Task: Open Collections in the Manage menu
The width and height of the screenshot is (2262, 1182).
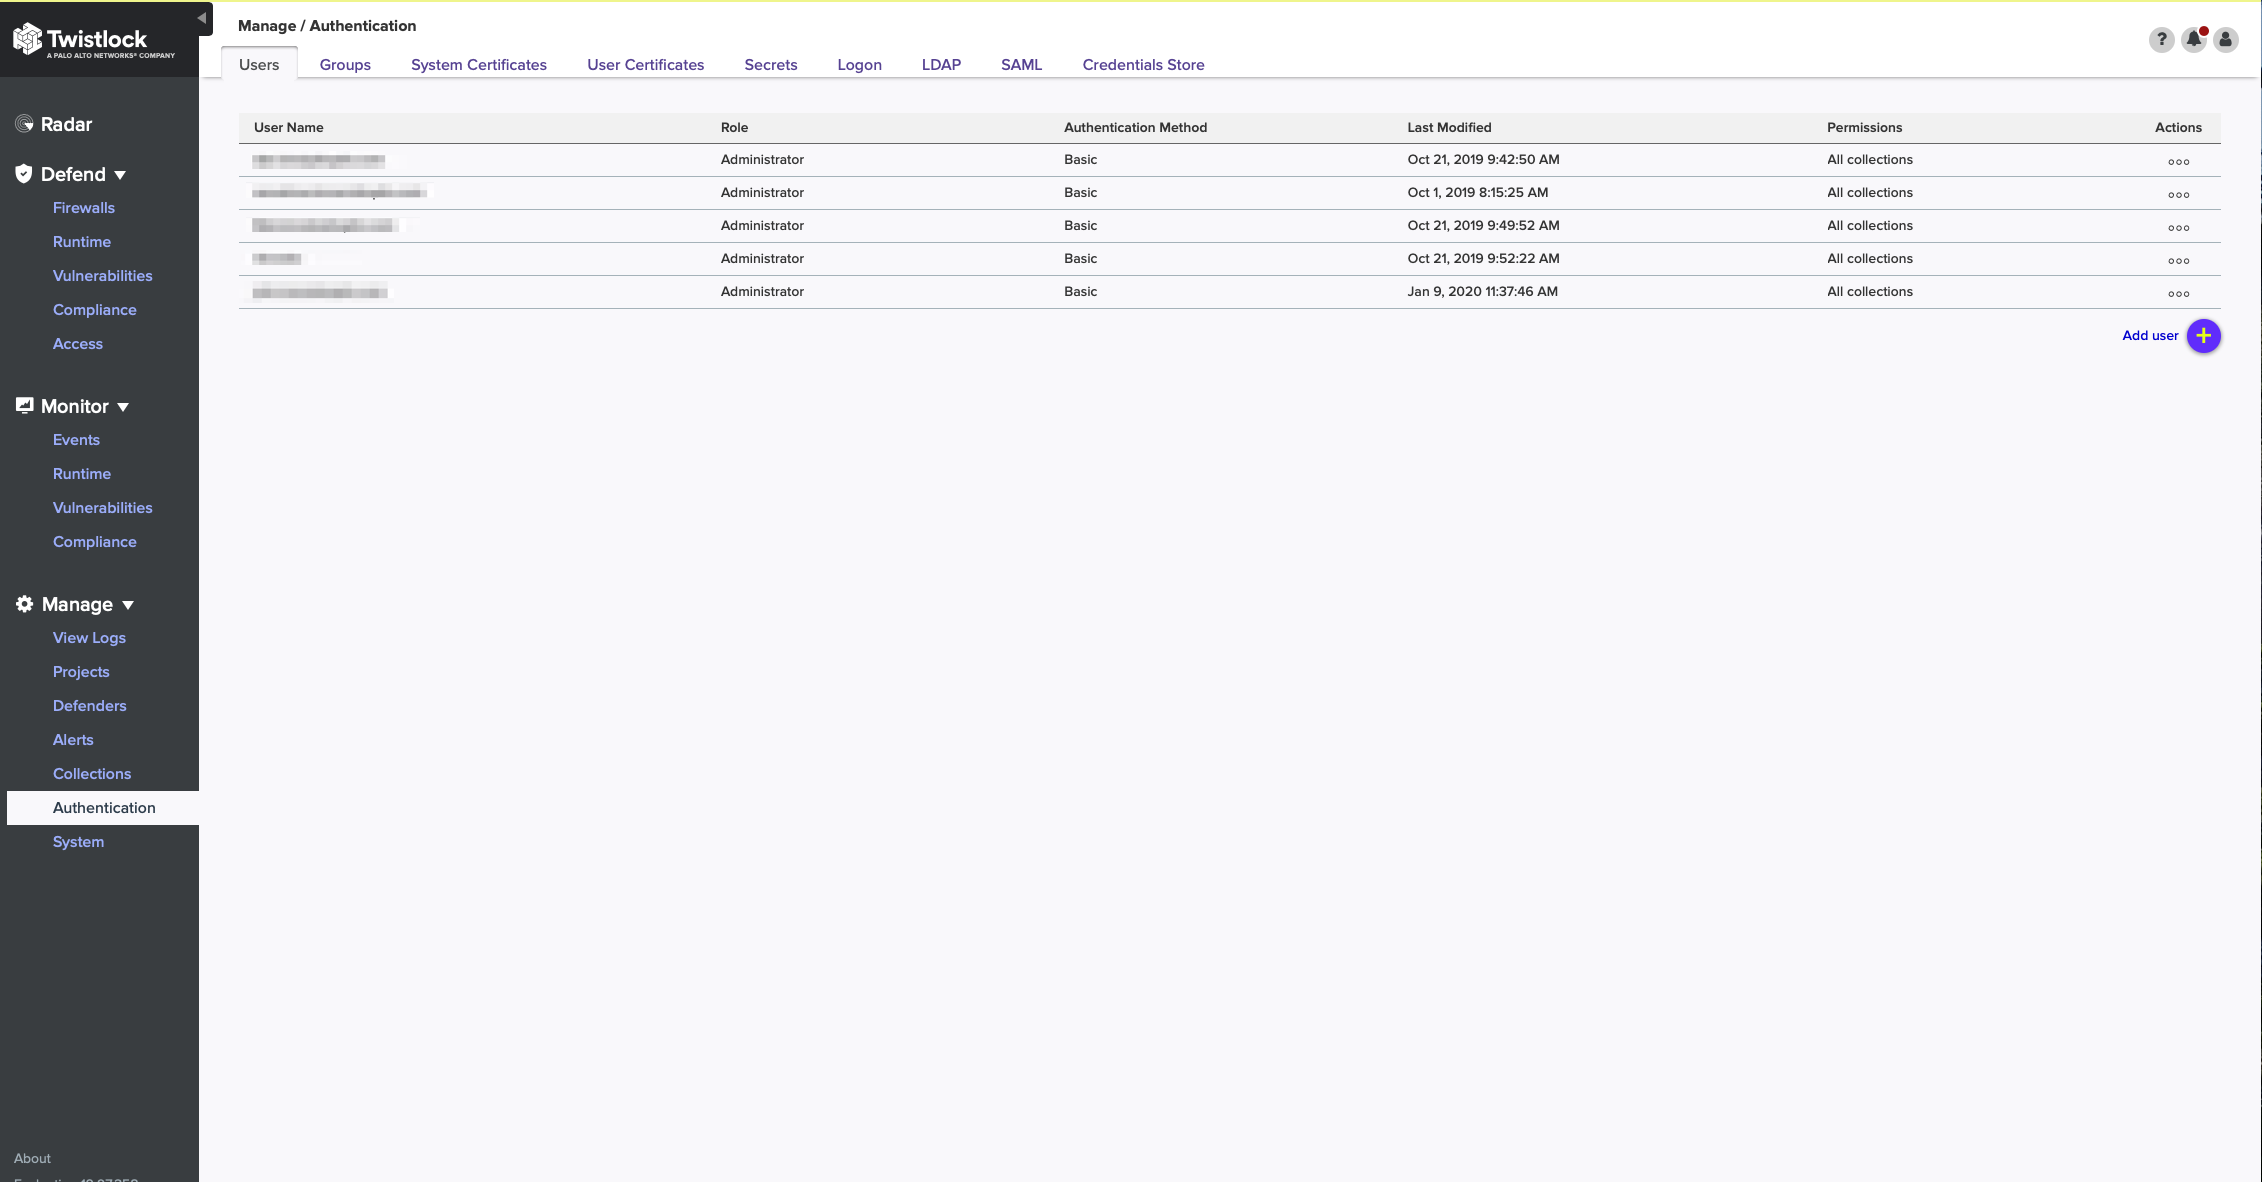Action: point(92,774)
